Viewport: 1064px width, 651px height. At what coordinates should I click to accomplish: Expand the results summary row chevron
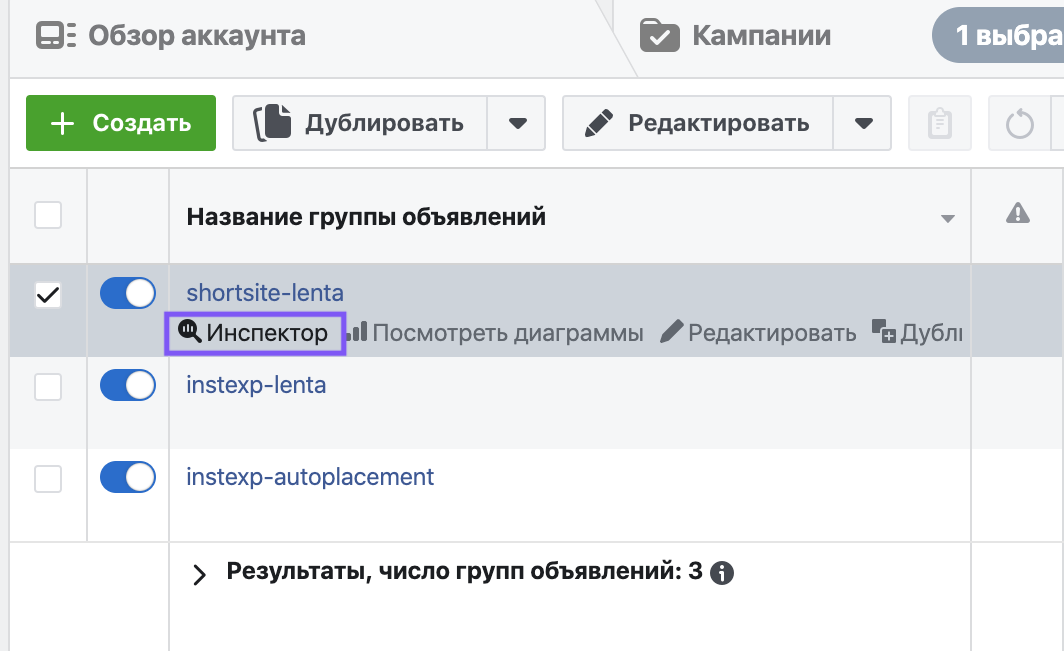tap(199, 574)
